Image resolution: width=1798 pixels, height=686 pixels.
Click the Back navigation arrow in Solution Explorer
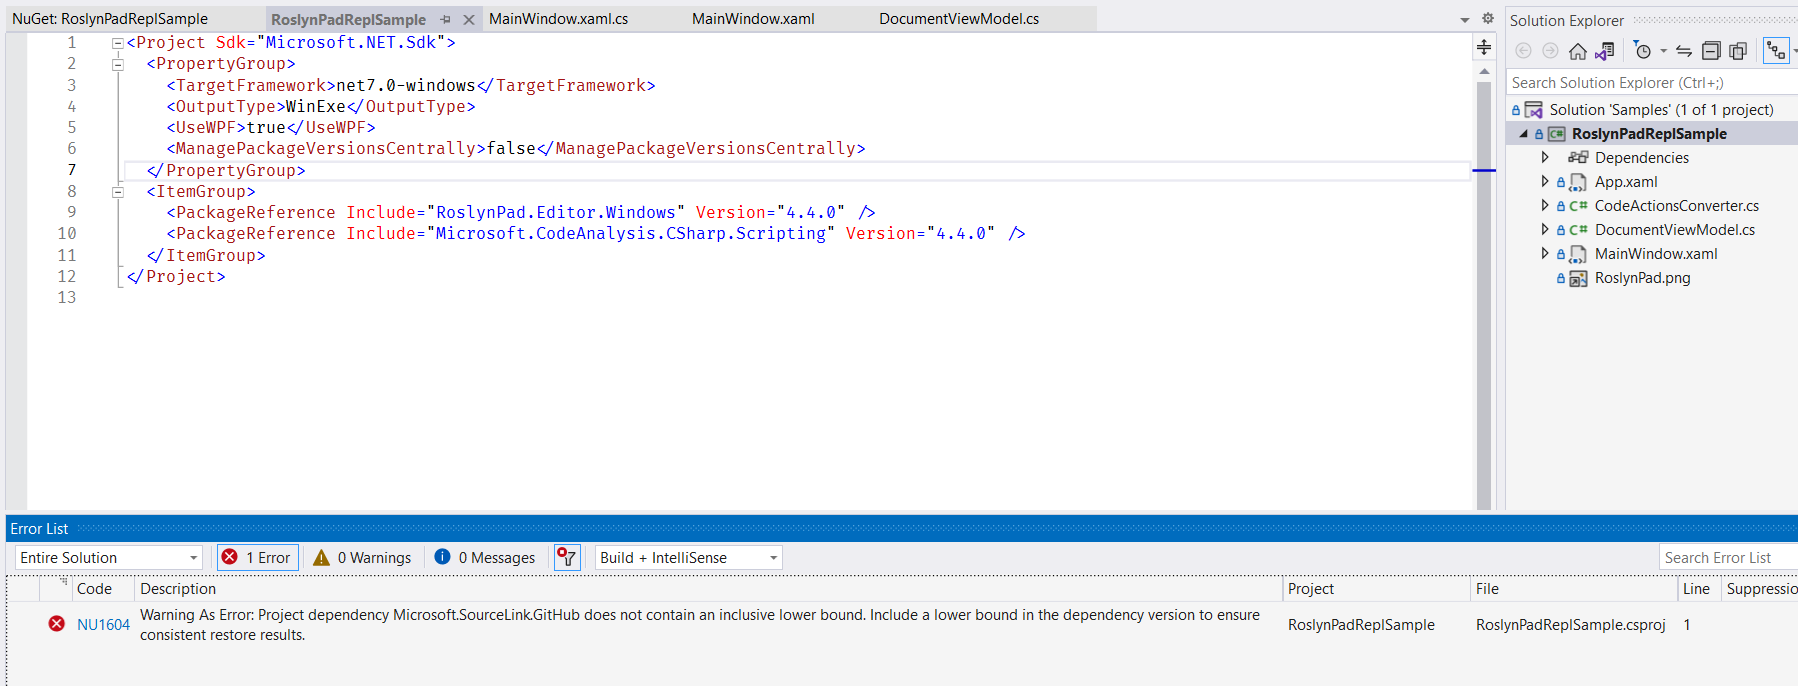pos(1523,51)
